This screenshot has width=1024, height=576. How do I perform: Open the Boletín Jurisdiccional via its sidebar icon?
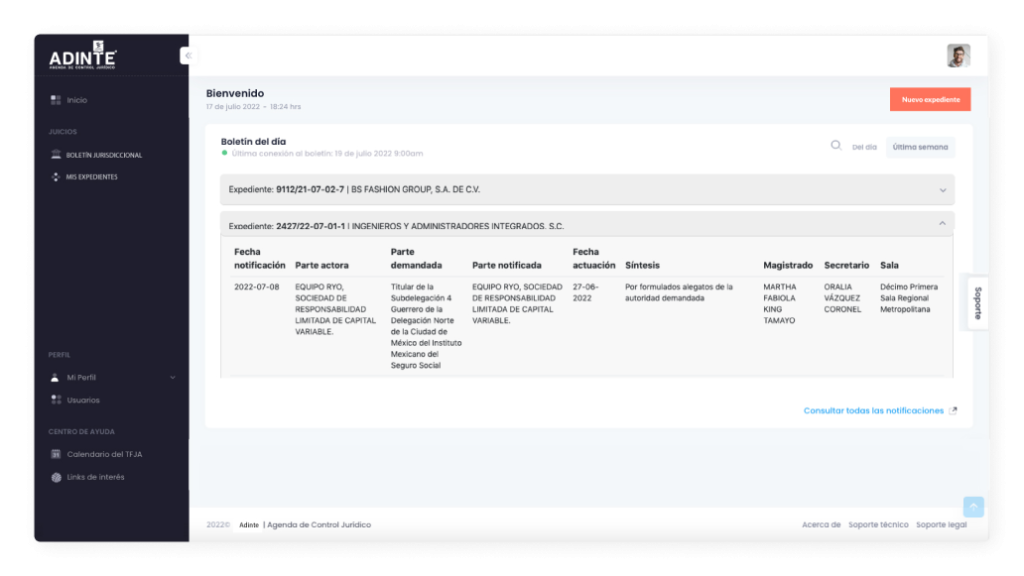pos(54,155)
